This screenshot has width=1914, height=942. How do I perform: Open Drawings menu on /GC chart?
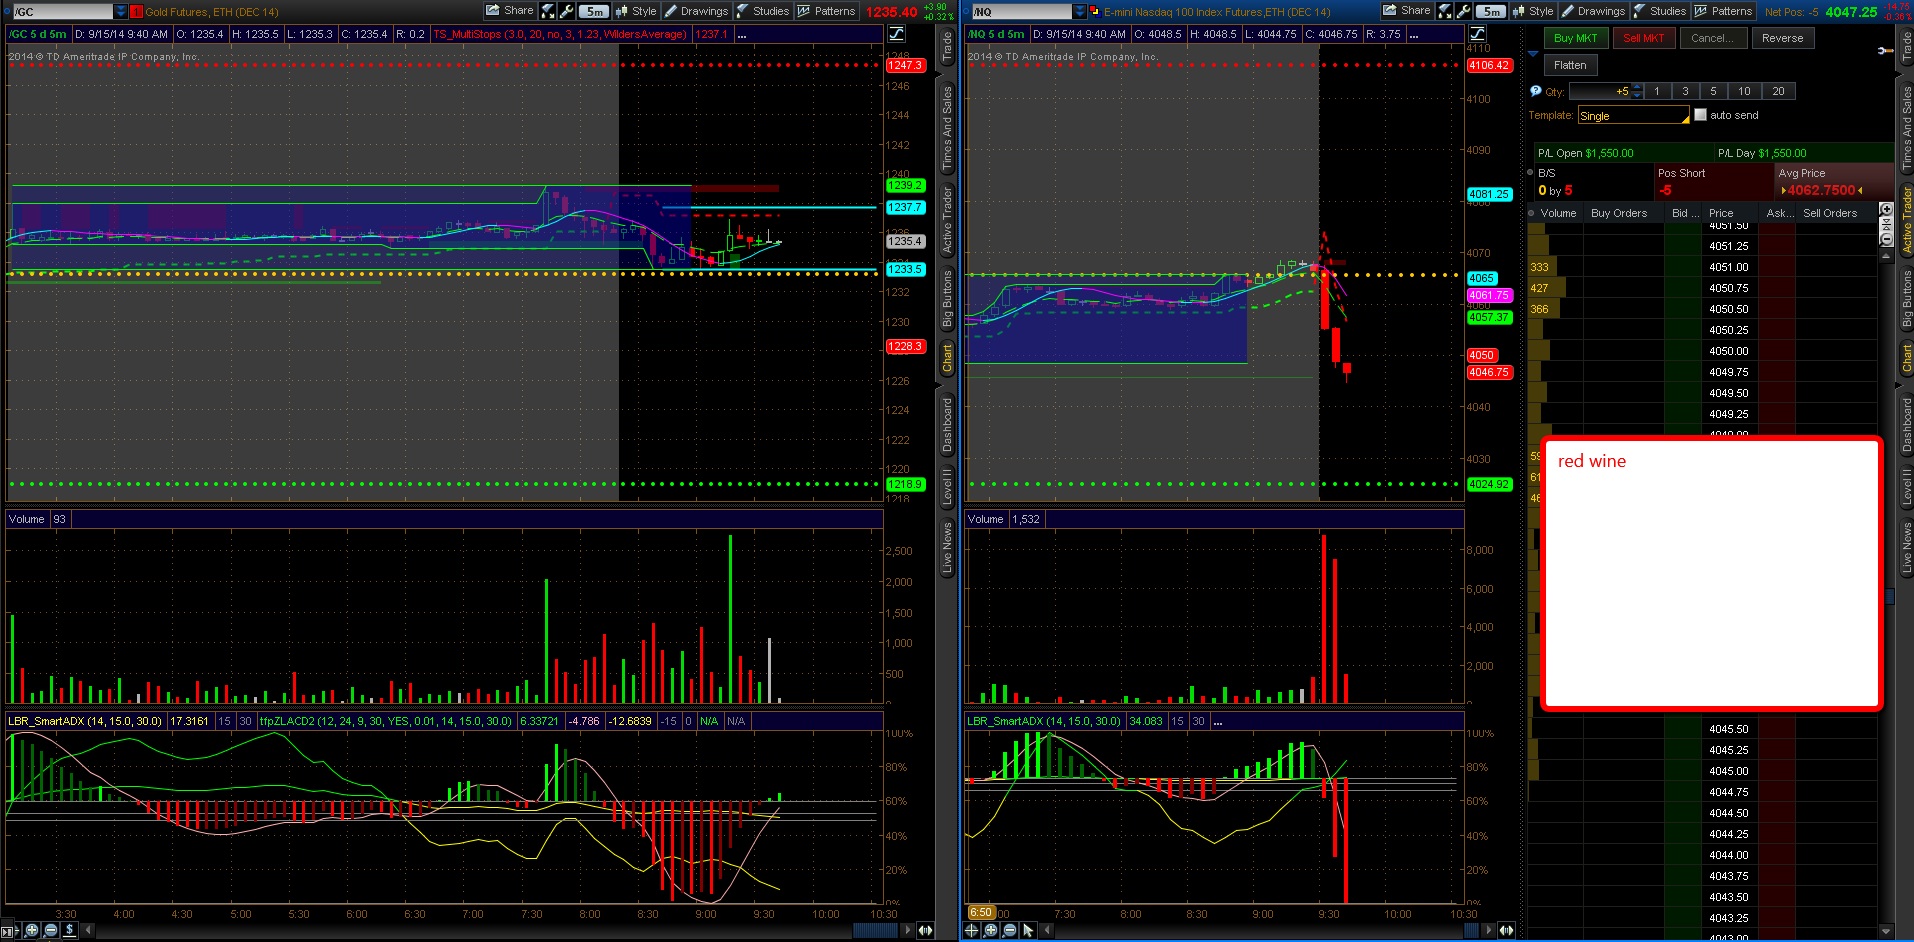(696, 11)
